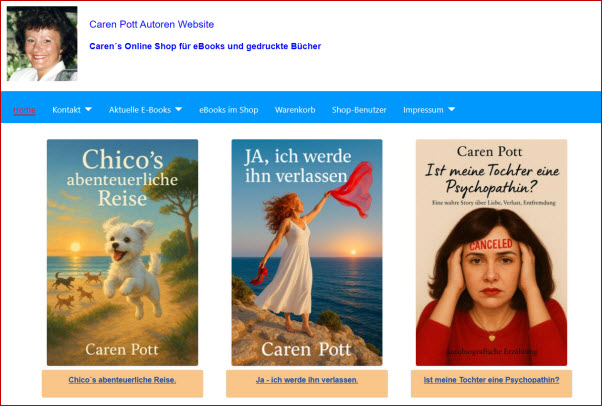Open the 'Ist meine Tochter eine Psychopathin' cover

pos(491,252)
